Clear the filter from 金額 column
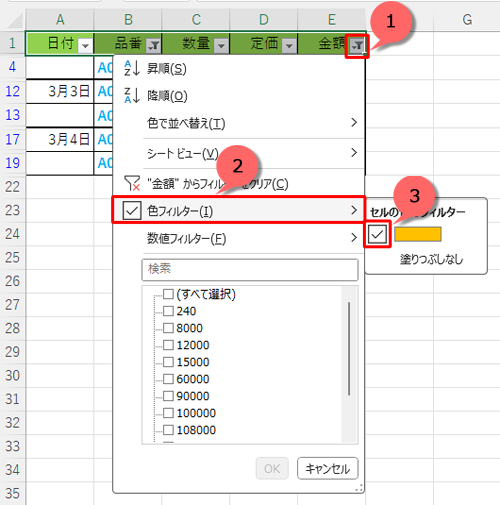The width and height of the screenshot is (500, 505). (238, 183)
